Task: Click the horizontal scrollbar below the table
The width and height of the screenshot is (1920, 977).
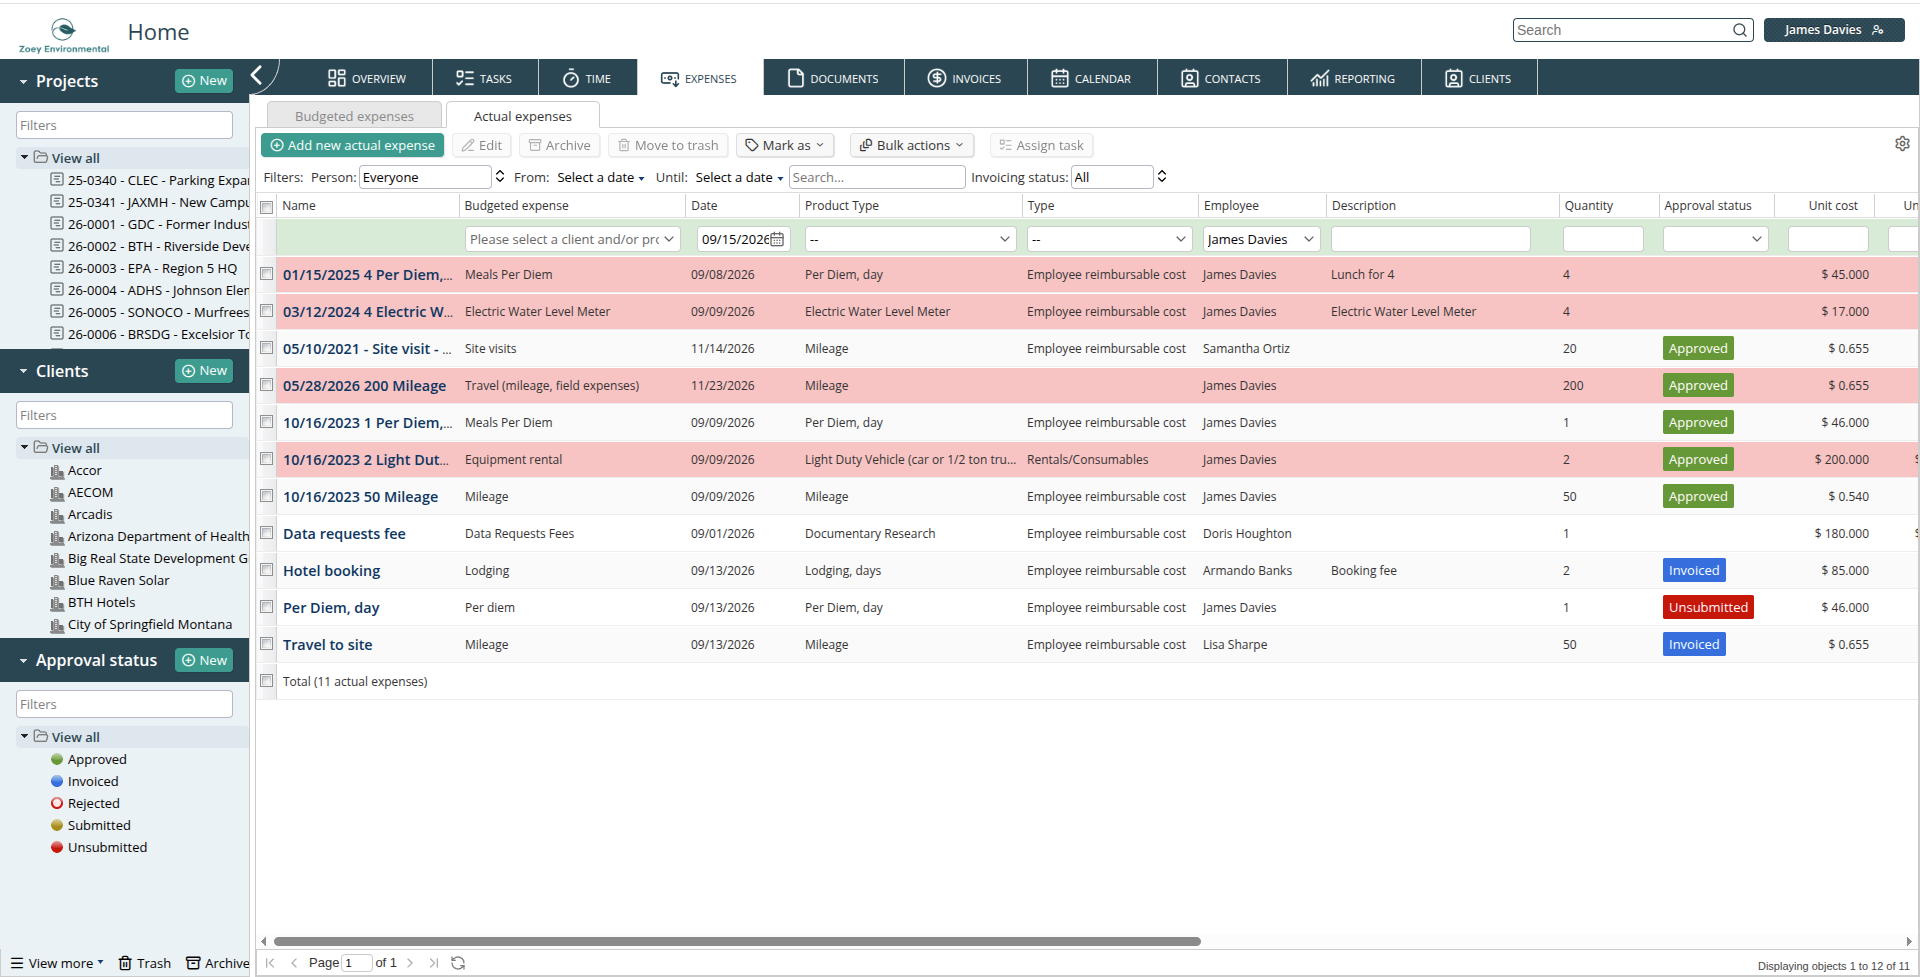Action: point(737,941)
